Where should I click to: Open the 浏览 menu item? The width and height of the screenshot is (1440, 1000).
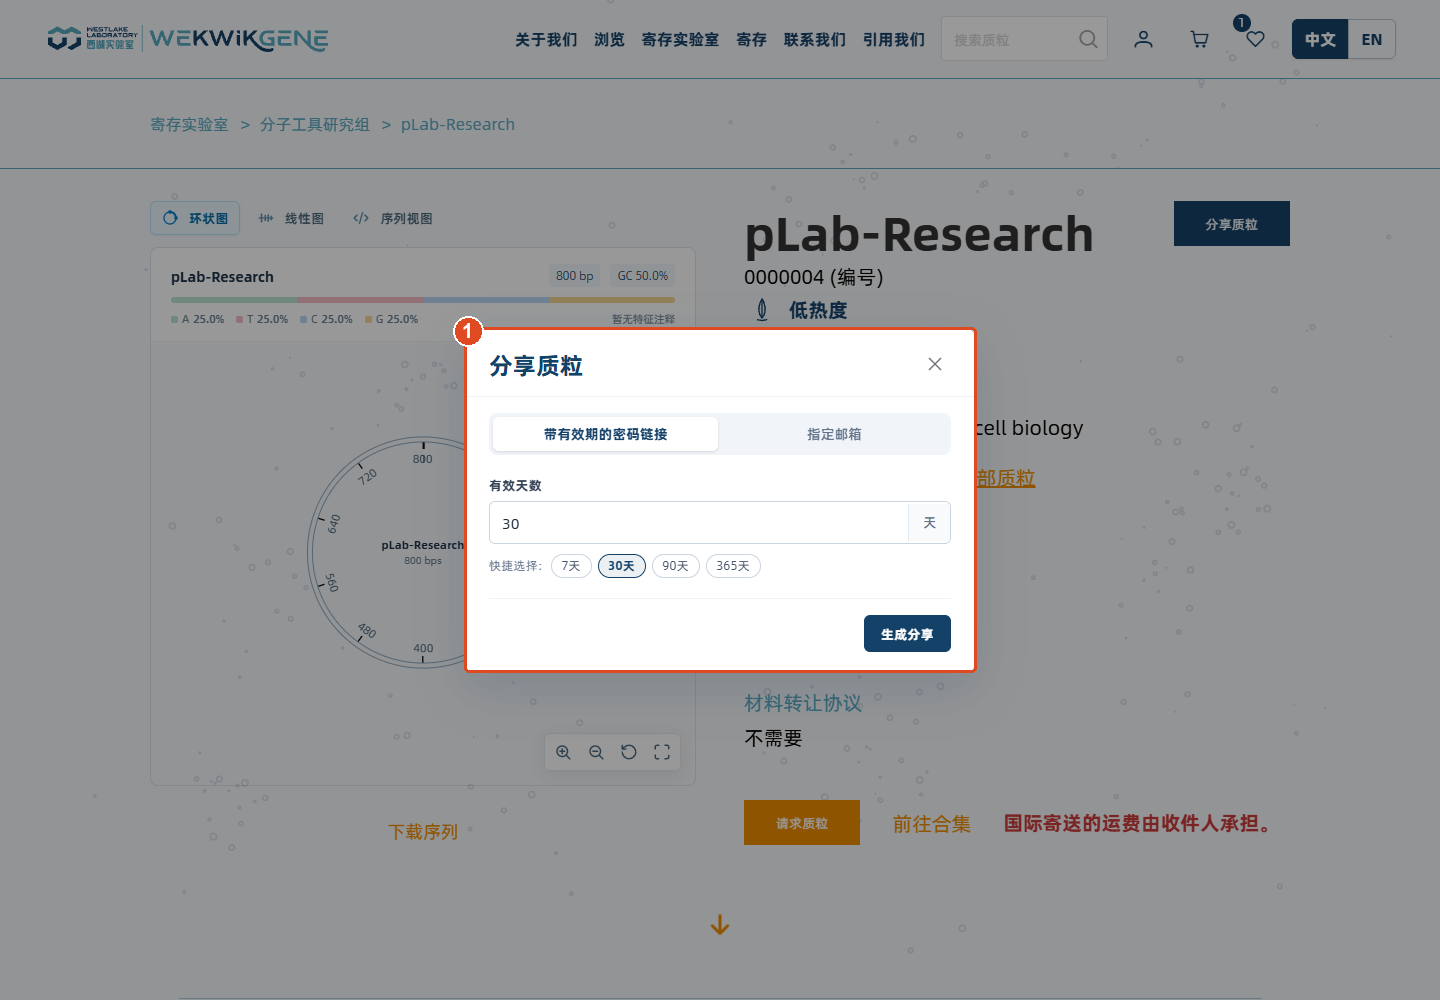click(609, 39)
